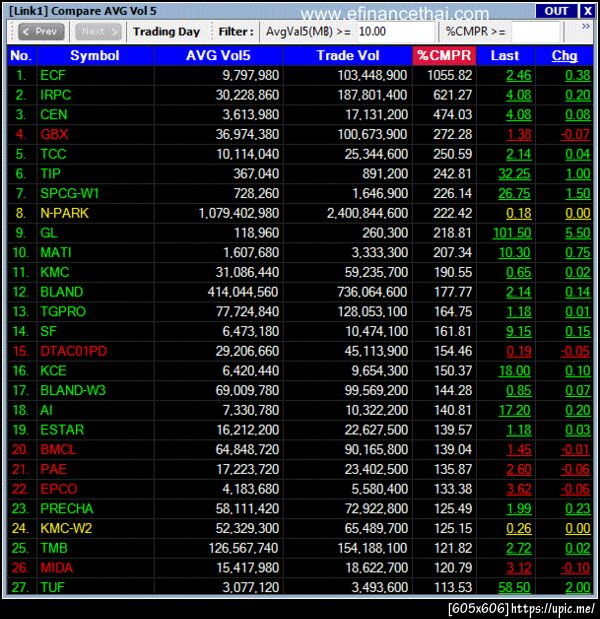Select the IRPC symbol

(56, 95)
